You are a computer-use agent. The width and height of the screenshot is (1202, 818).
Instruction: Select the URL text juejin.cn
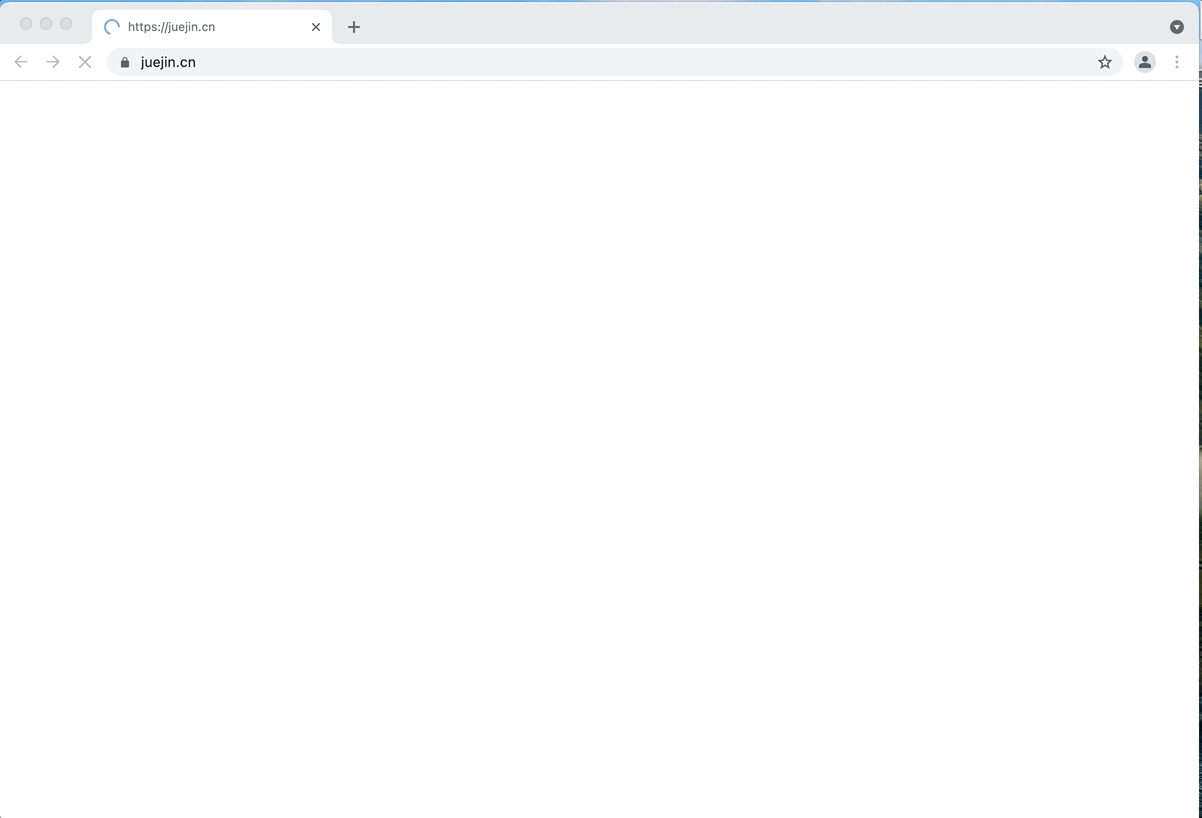[168, 62]
